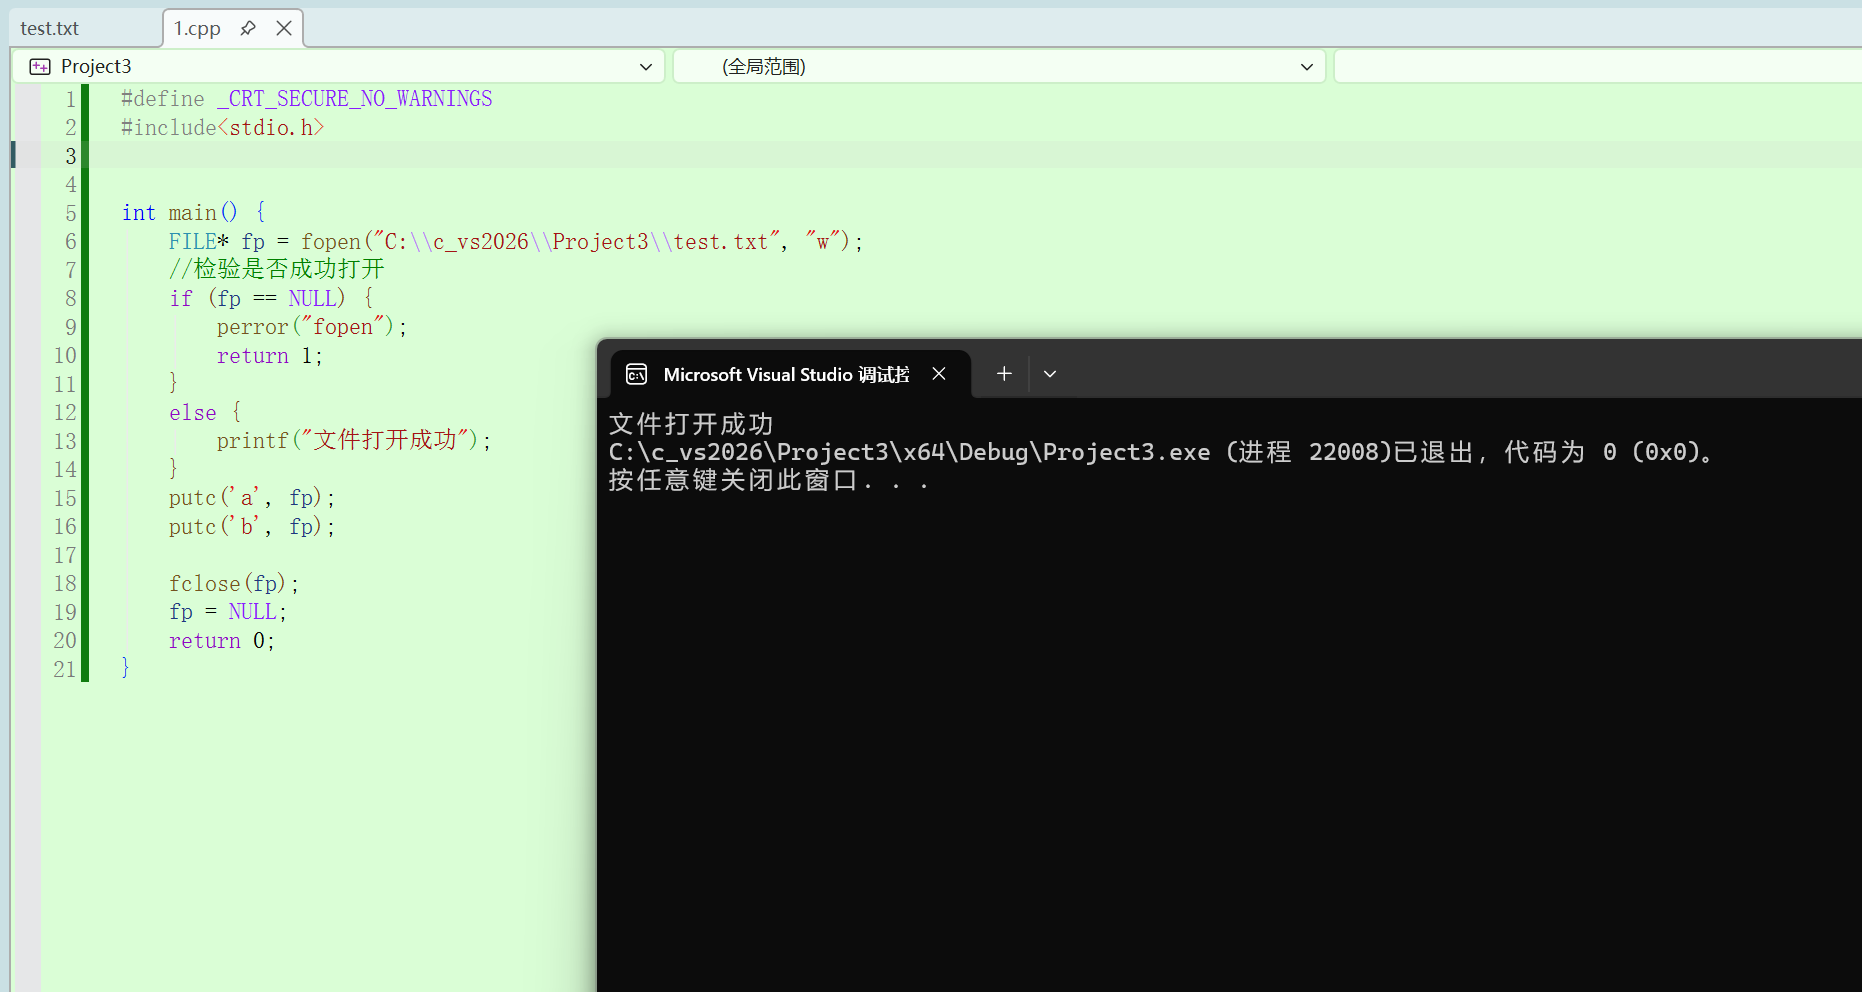The height and width of the screenshot is (992, 1862).
Task: Click the 按任意键关闭此窗口 console line
Action: coord(770,480)
